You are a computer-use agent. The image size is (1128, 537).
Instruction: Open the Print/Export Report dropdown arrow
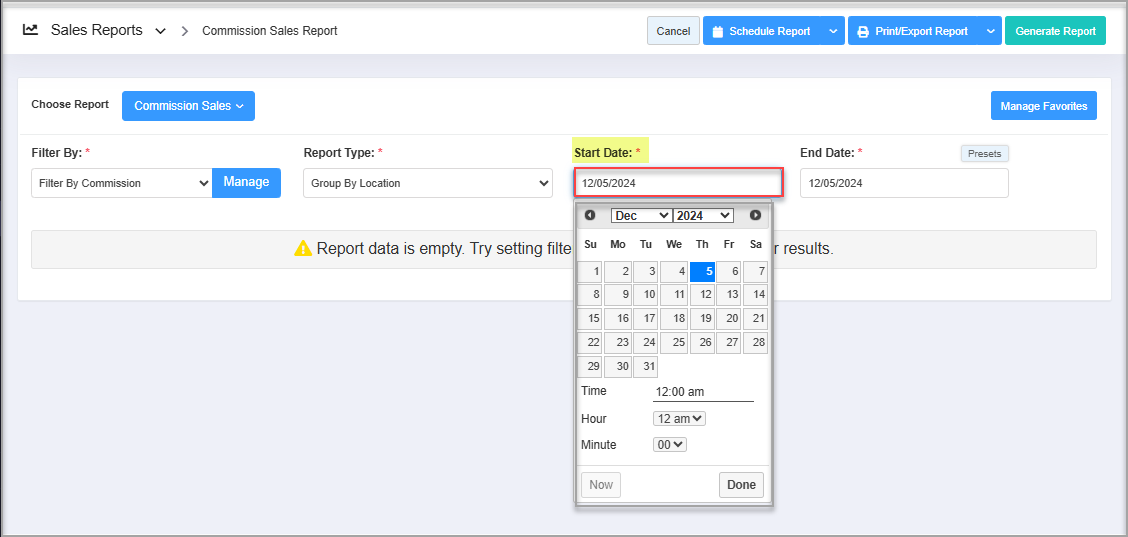[990, 31]
